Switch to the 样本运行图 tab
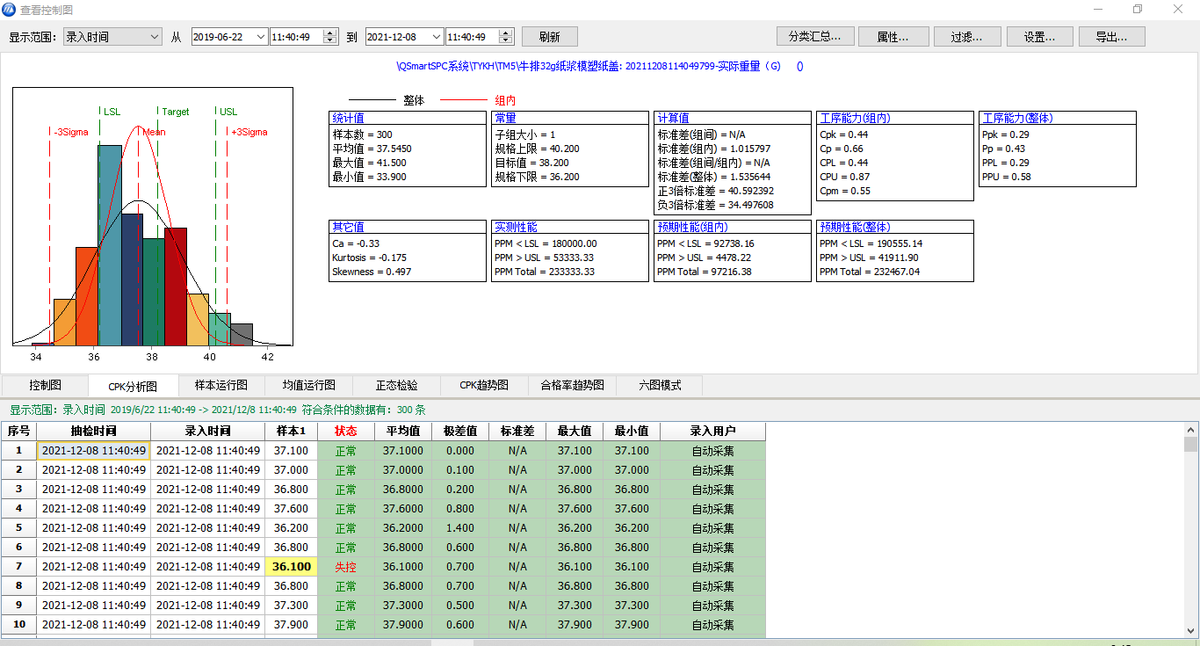Image resolution: width=1200 pixels, height=646 pixels. pyautogui.click(x=222, y=385)
